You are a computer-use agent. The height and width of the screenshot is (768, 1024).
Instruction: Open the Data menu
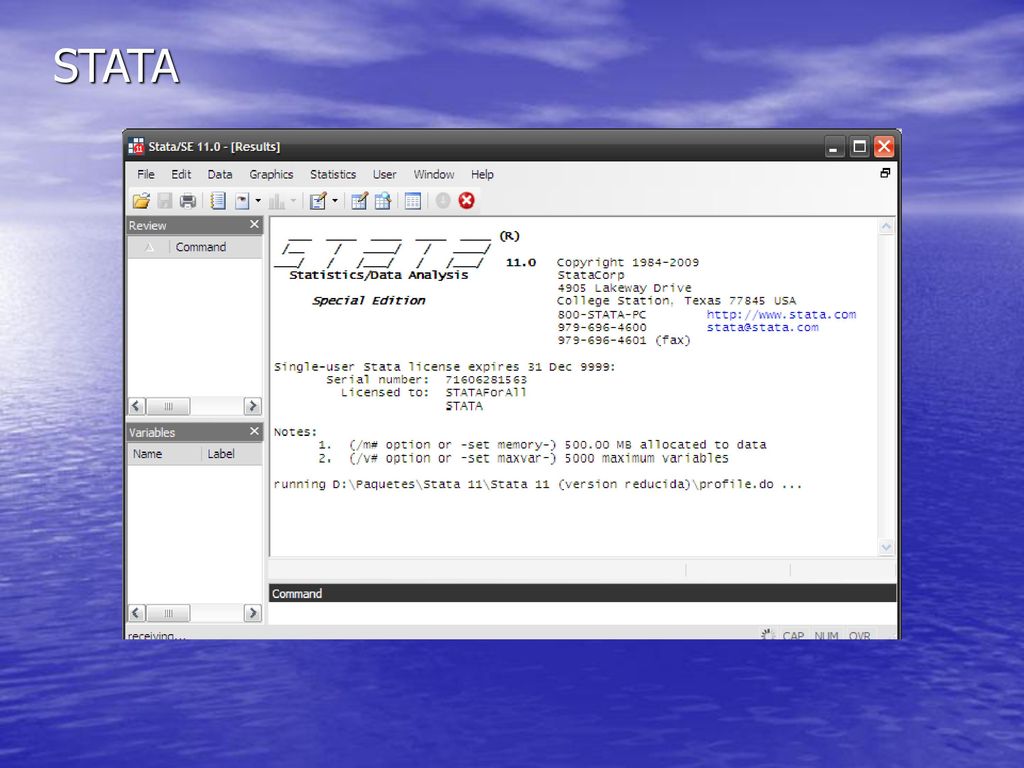[x=220, y=174]
